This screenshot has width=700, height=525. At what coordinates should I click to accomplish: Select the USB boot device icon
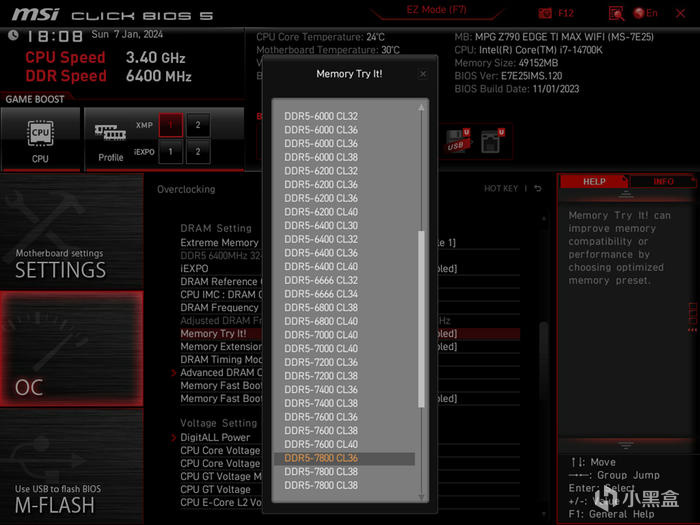pyautogui.click(x=458, y=141)
